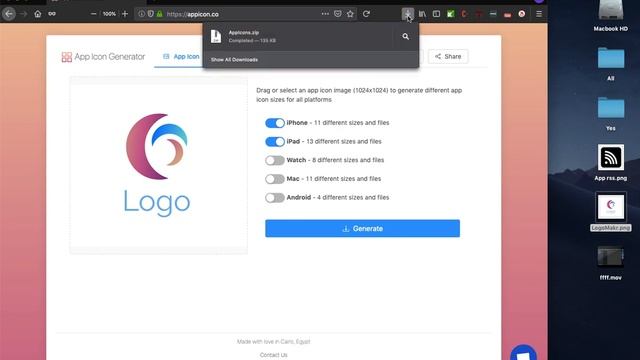Select App rss.png file on desktop

pos(611,162)
